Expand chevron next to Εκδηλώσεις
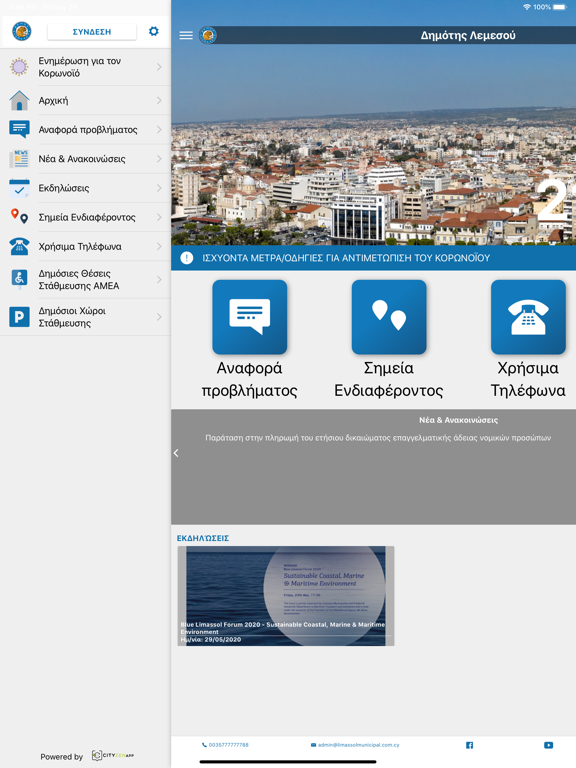The width and height of the screenshot is (576, 768). coord(159,188)
